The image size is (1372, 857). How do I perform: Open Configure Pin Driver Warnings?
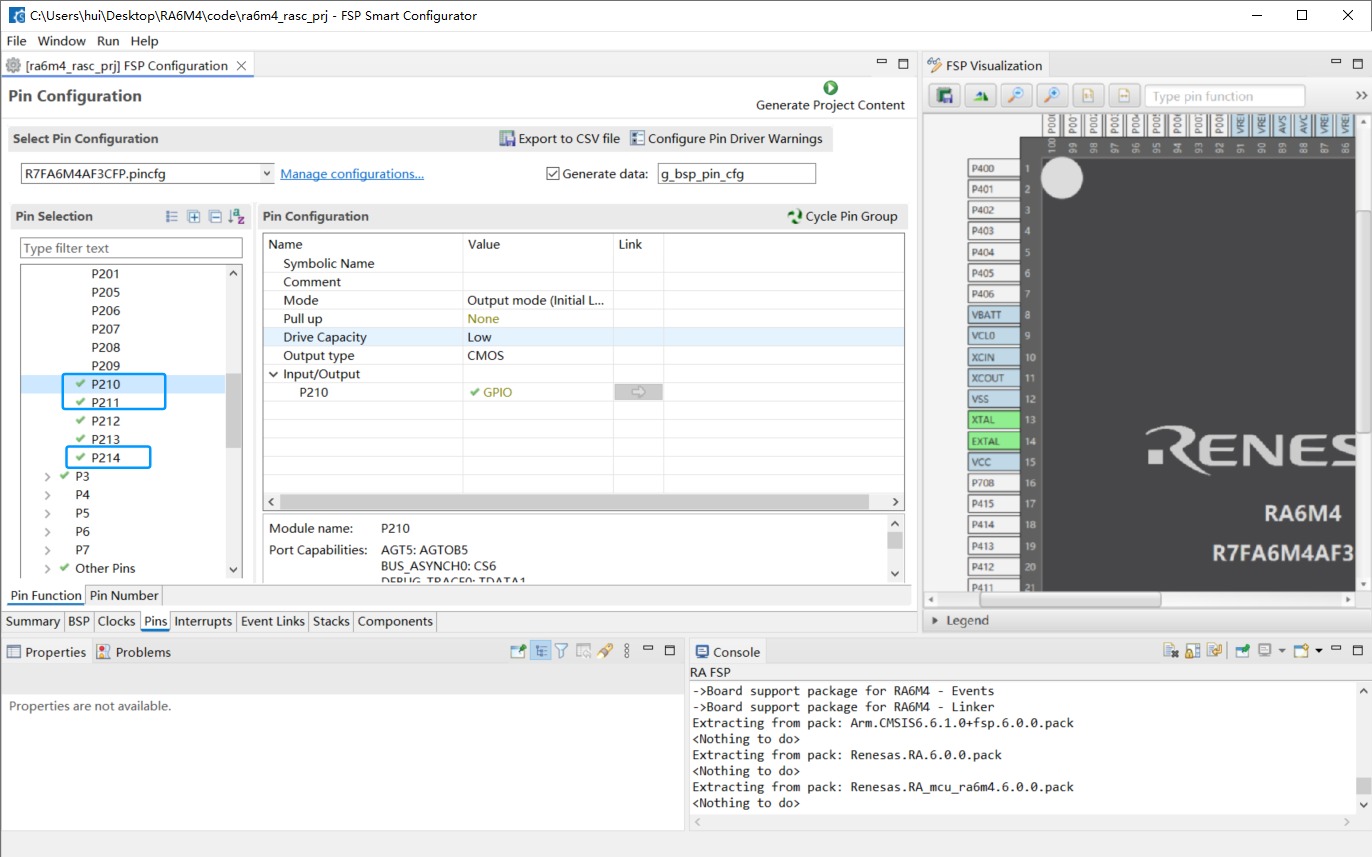pos(726,139)
